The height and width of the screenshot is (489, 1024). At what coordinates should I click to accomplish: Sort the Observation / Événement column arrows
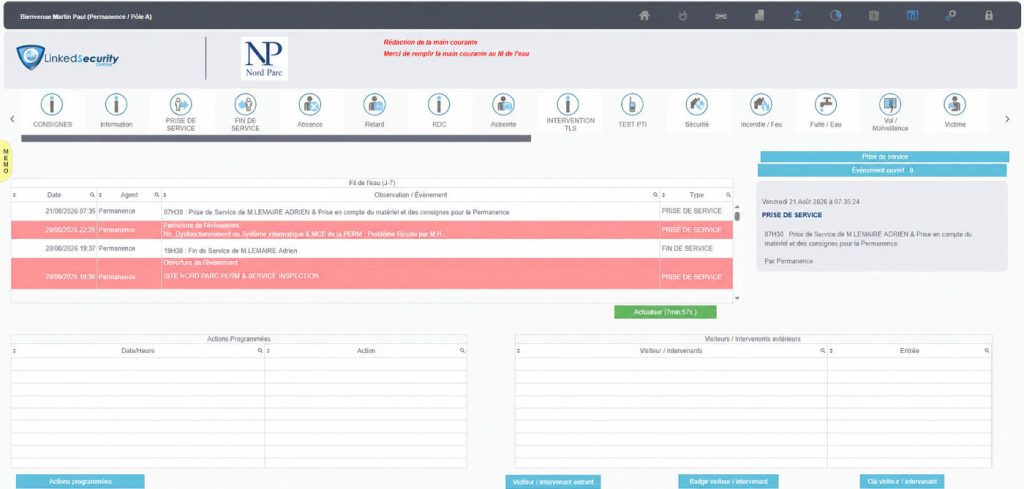[165, 195]
